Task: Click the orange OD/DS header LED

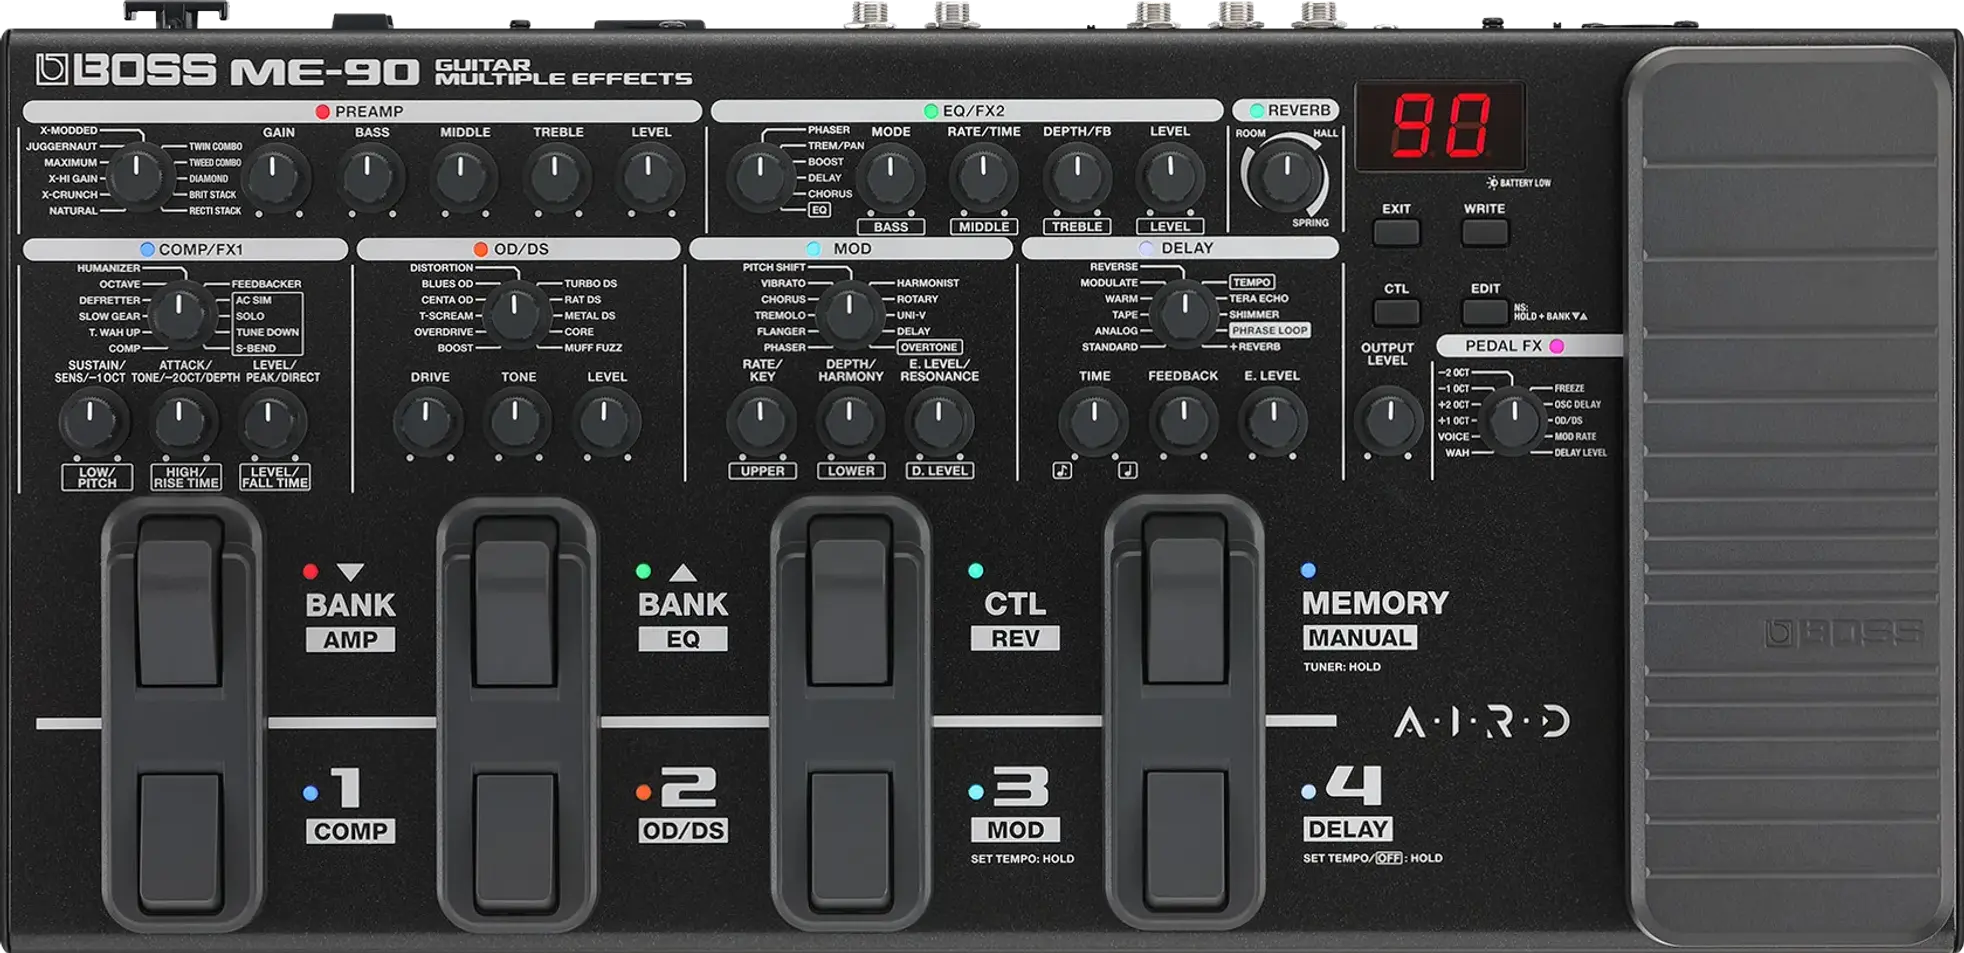Action: tap(481, 249)
